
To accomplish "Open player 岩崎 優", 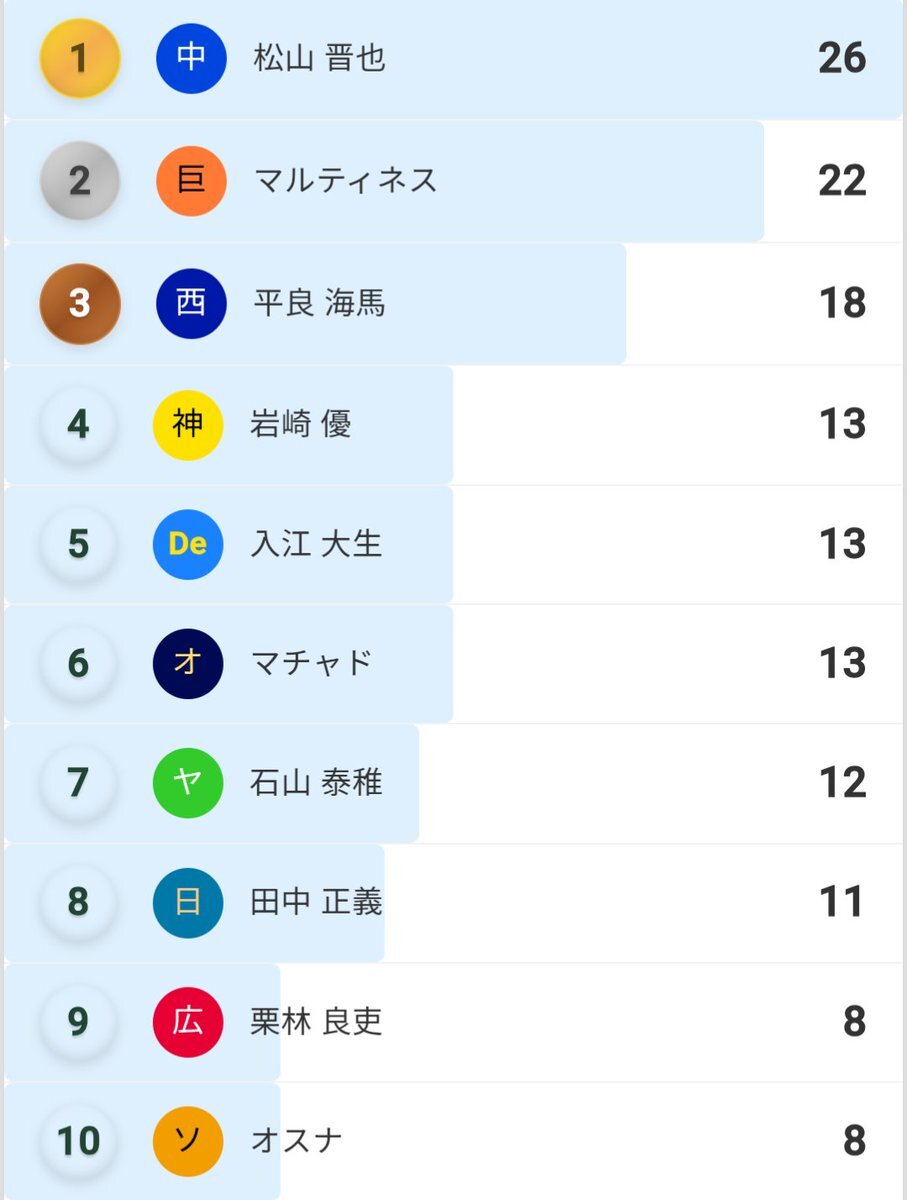I will click(x=301, y=425).
